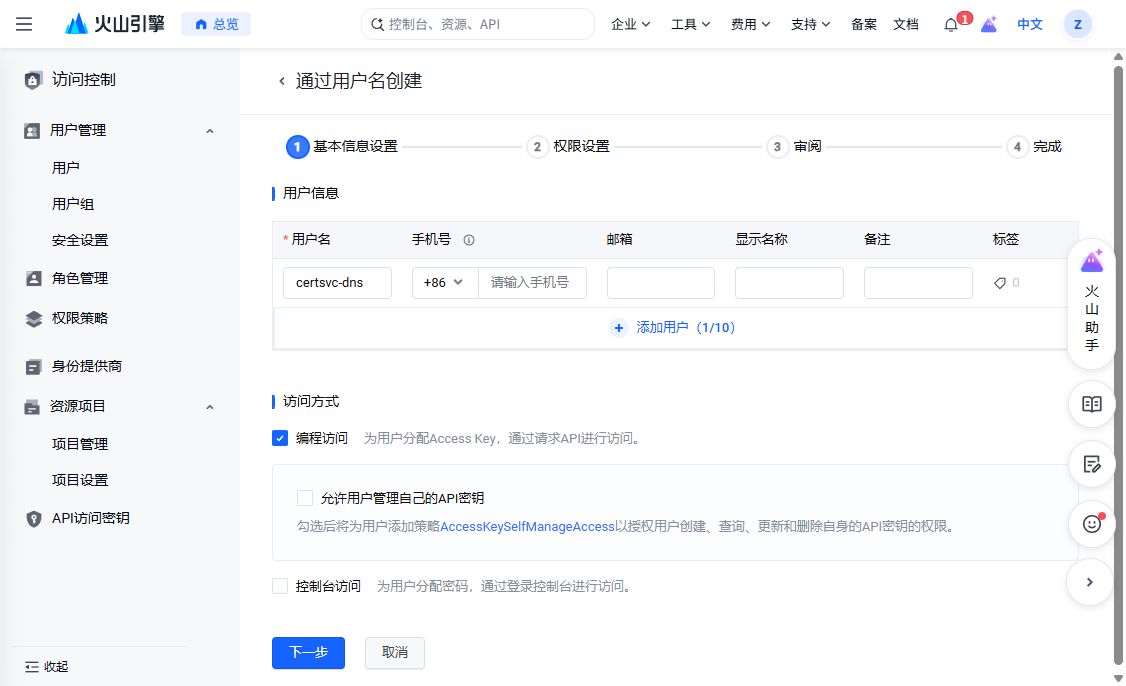Viewport: 1126px width, 686px height.
Task: Click the 身份提供商 sidebar icon
Action: point(33,366)
